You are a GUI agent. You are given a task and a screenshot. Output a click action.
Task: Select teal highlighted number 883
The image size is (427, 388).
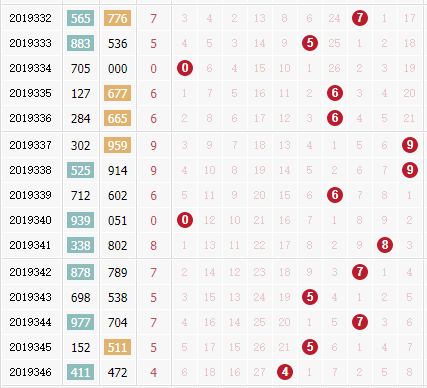click(80, 43)
